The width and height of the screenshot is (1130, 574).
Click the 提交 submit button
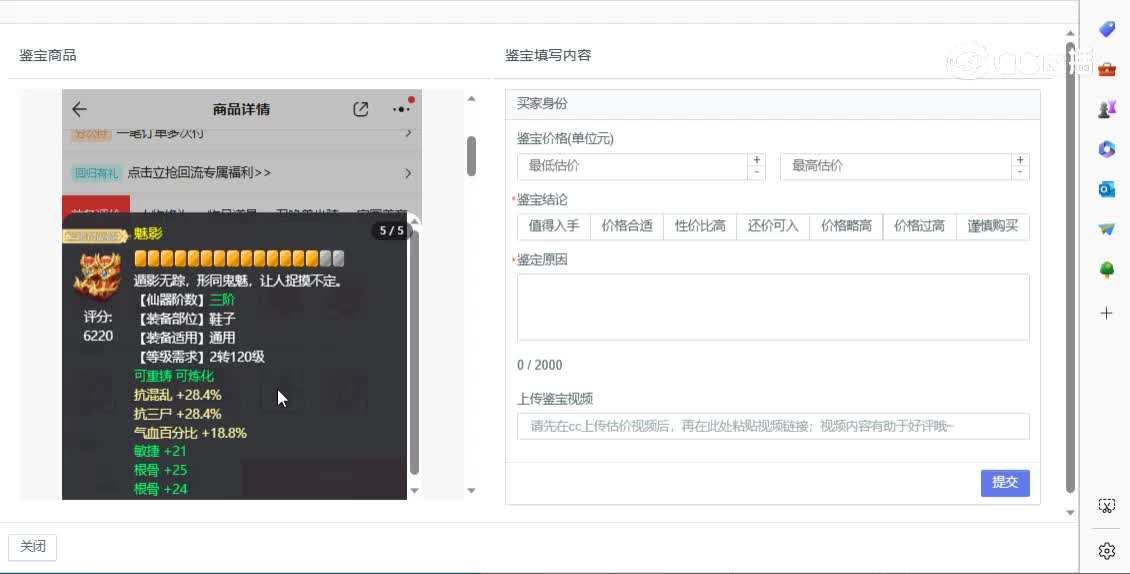(x=1004, y=482)
